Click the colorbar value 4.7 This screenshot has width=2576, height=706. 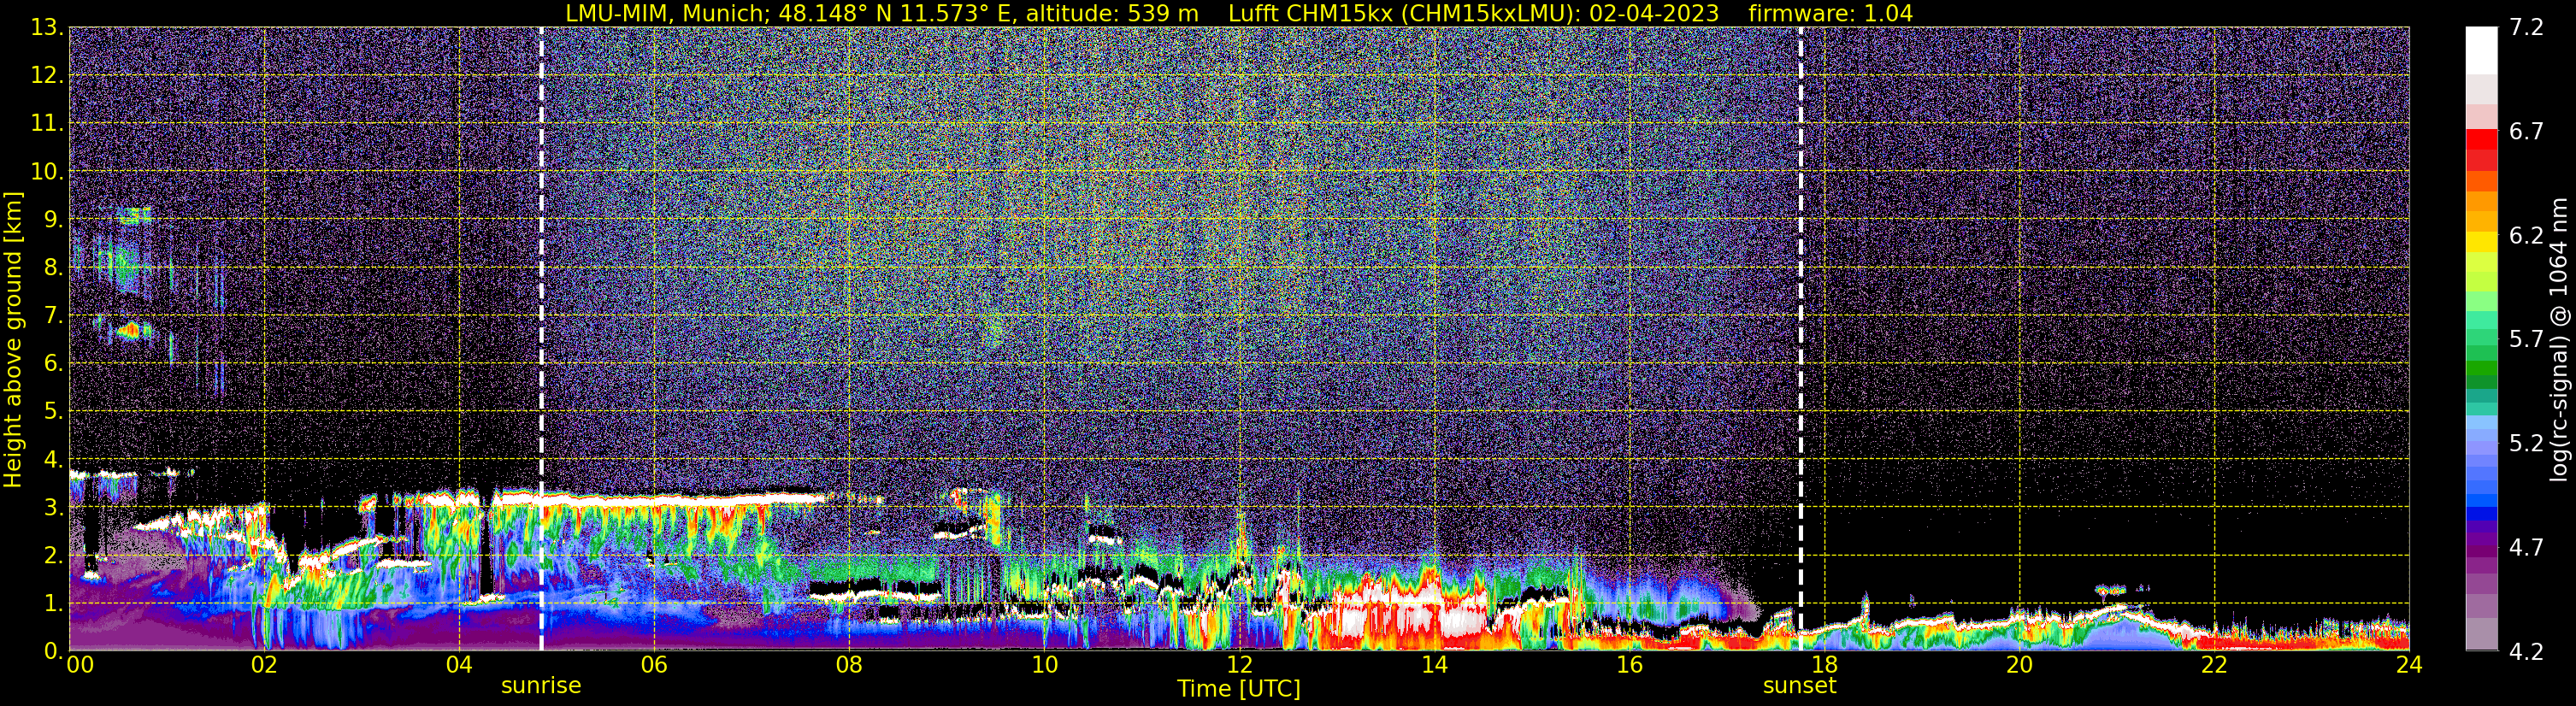(2526, 547)
